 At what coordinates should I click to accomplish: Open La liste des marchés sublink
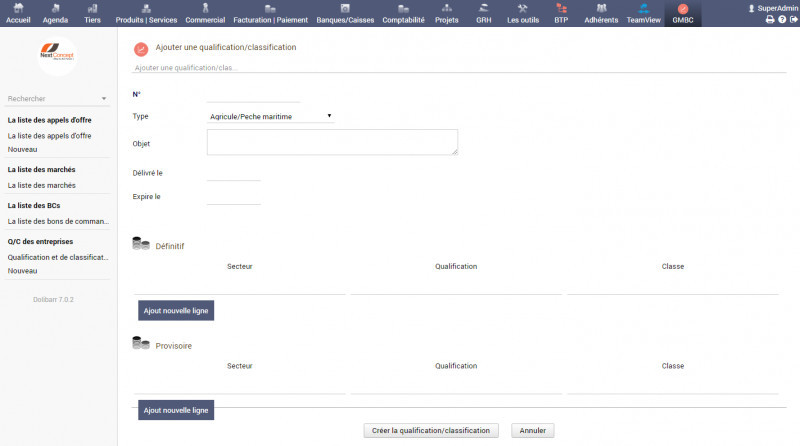coord(41,185)
